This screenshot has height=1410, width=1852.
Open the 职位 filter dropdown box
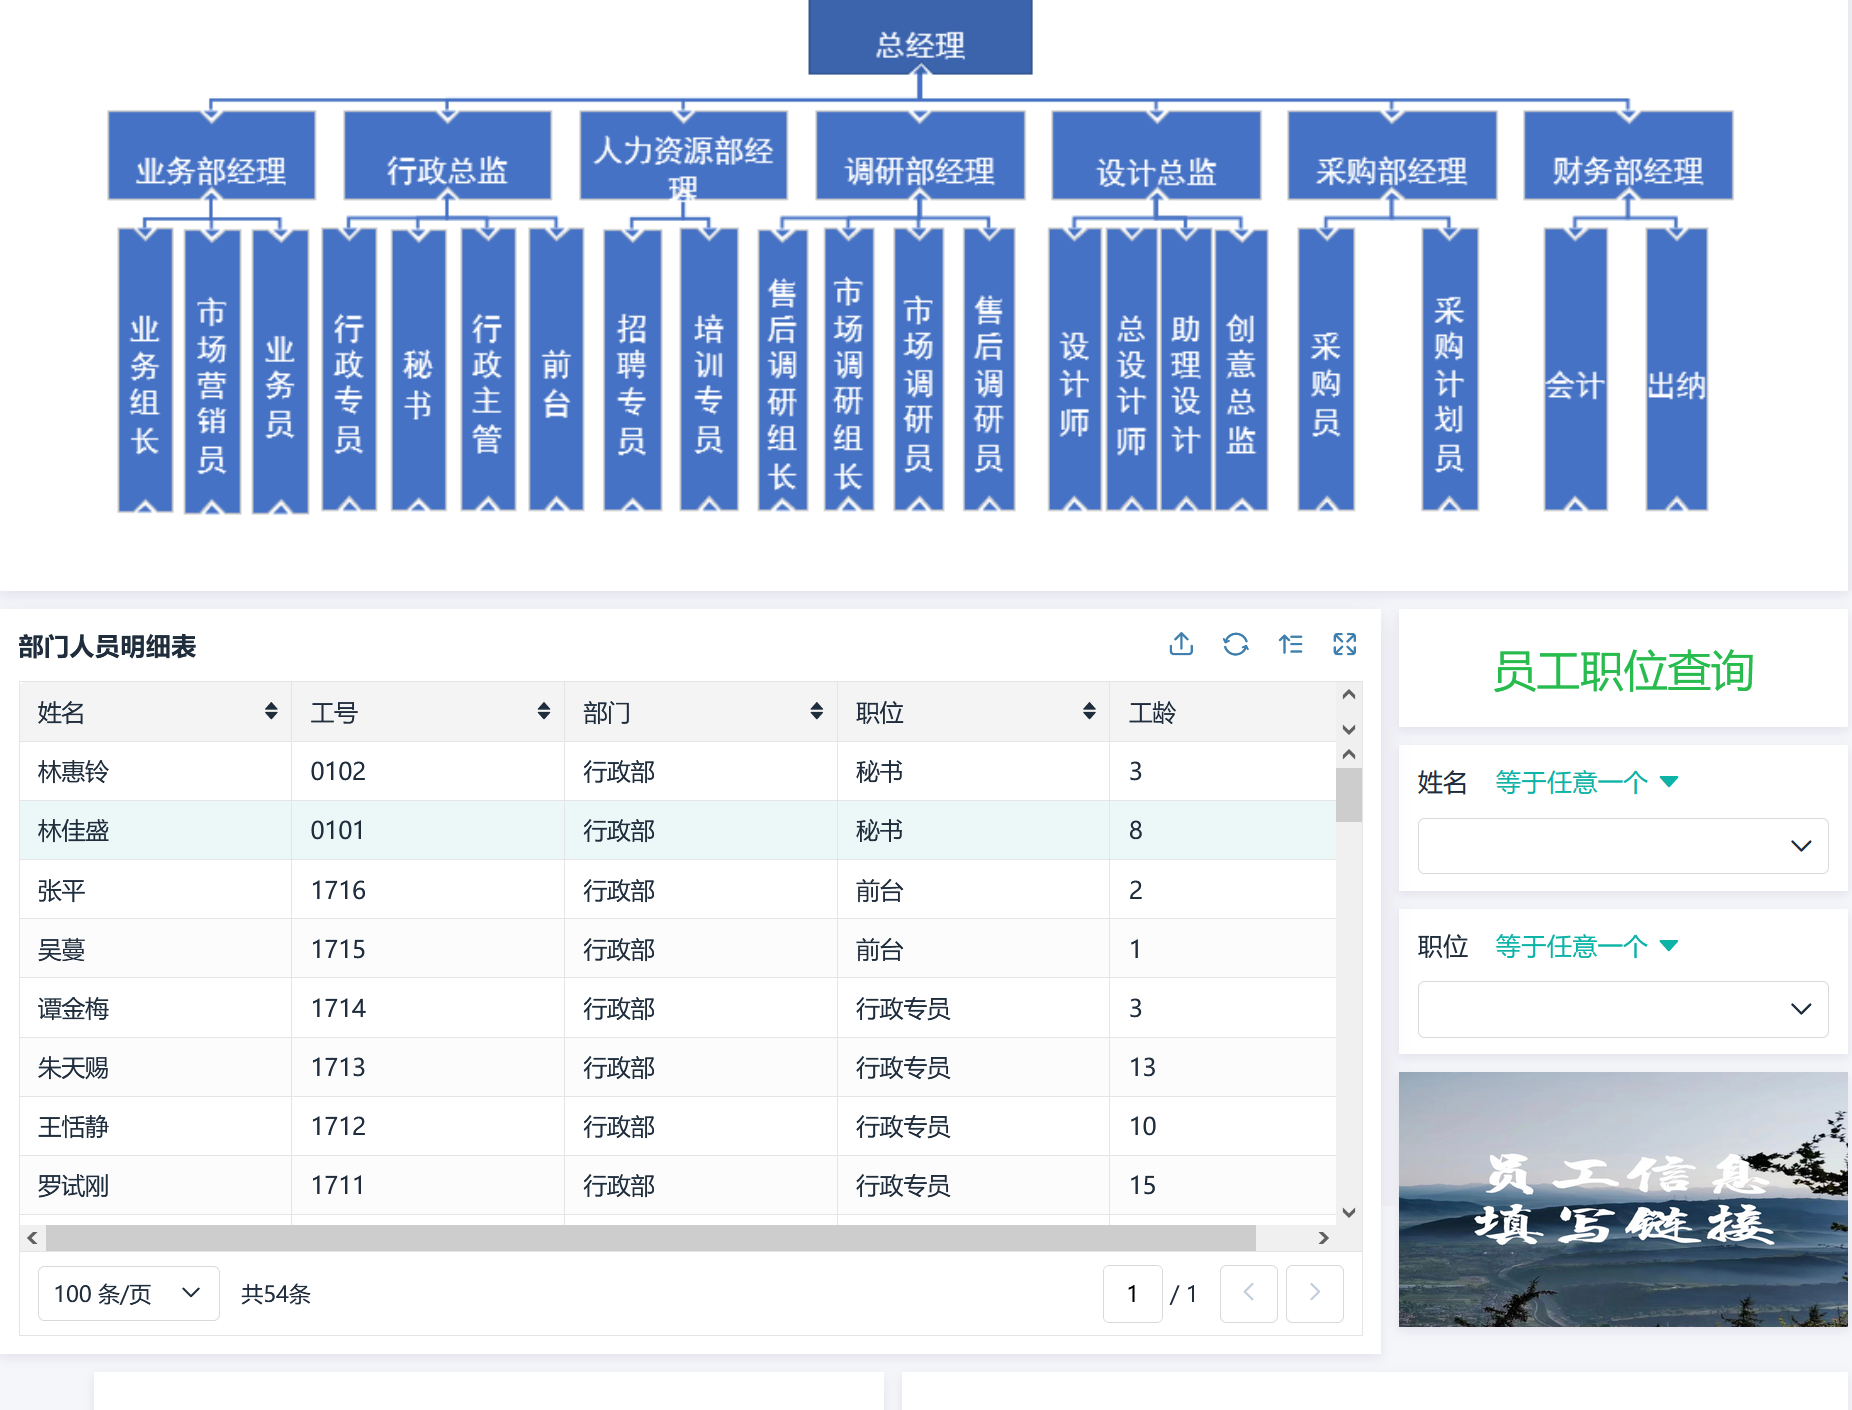click(1622, 1009)
